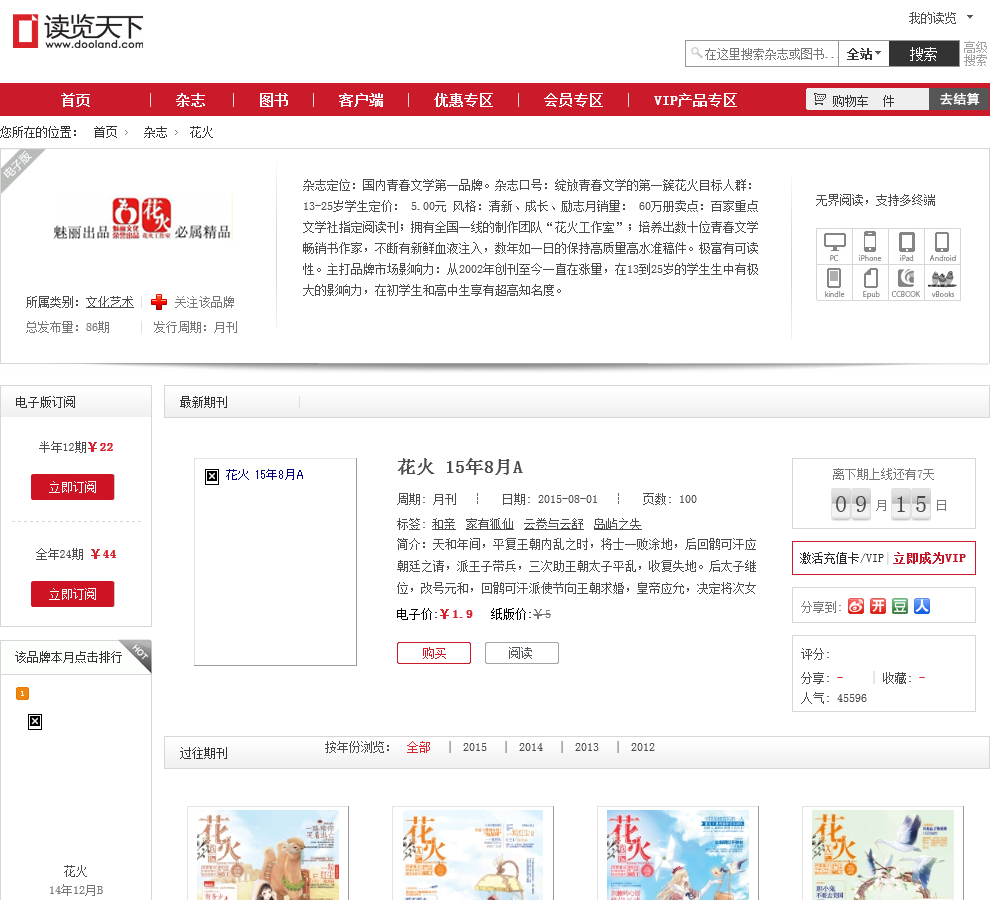This screenshot has width=990, height=900.
Task: Open the 全站 search scope dropdown
Action: (x=863, y=54)
